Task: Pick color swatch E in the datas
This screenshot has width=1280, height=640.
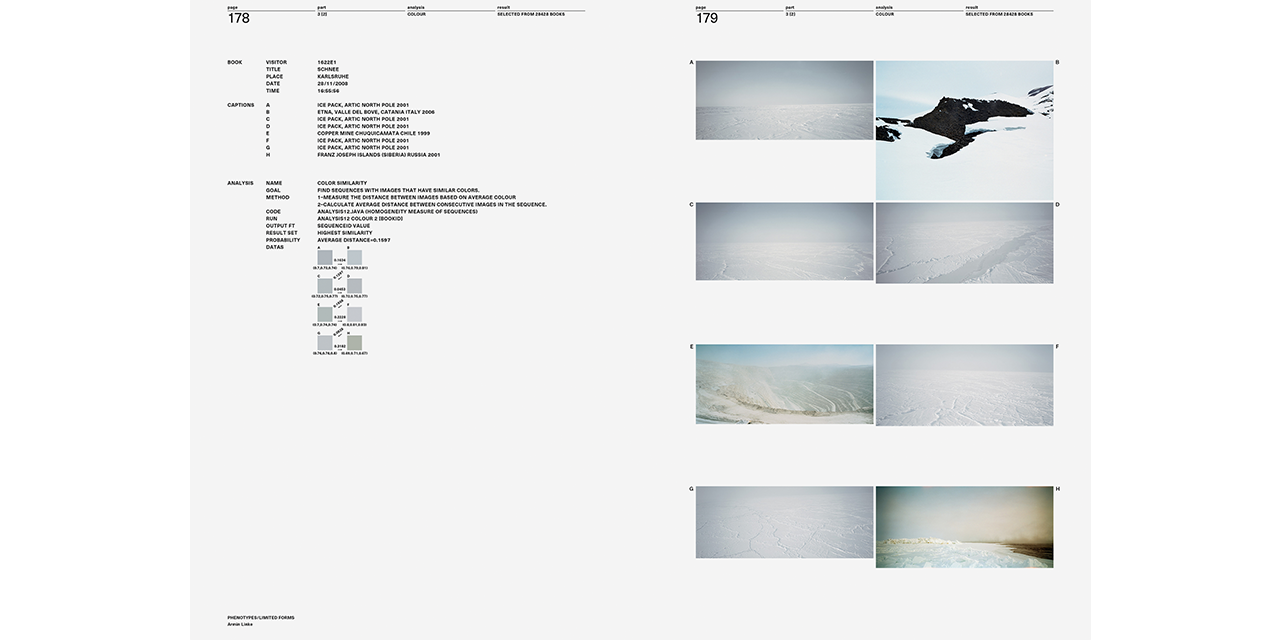Action: pyautogui.click(x=325, y=314)
